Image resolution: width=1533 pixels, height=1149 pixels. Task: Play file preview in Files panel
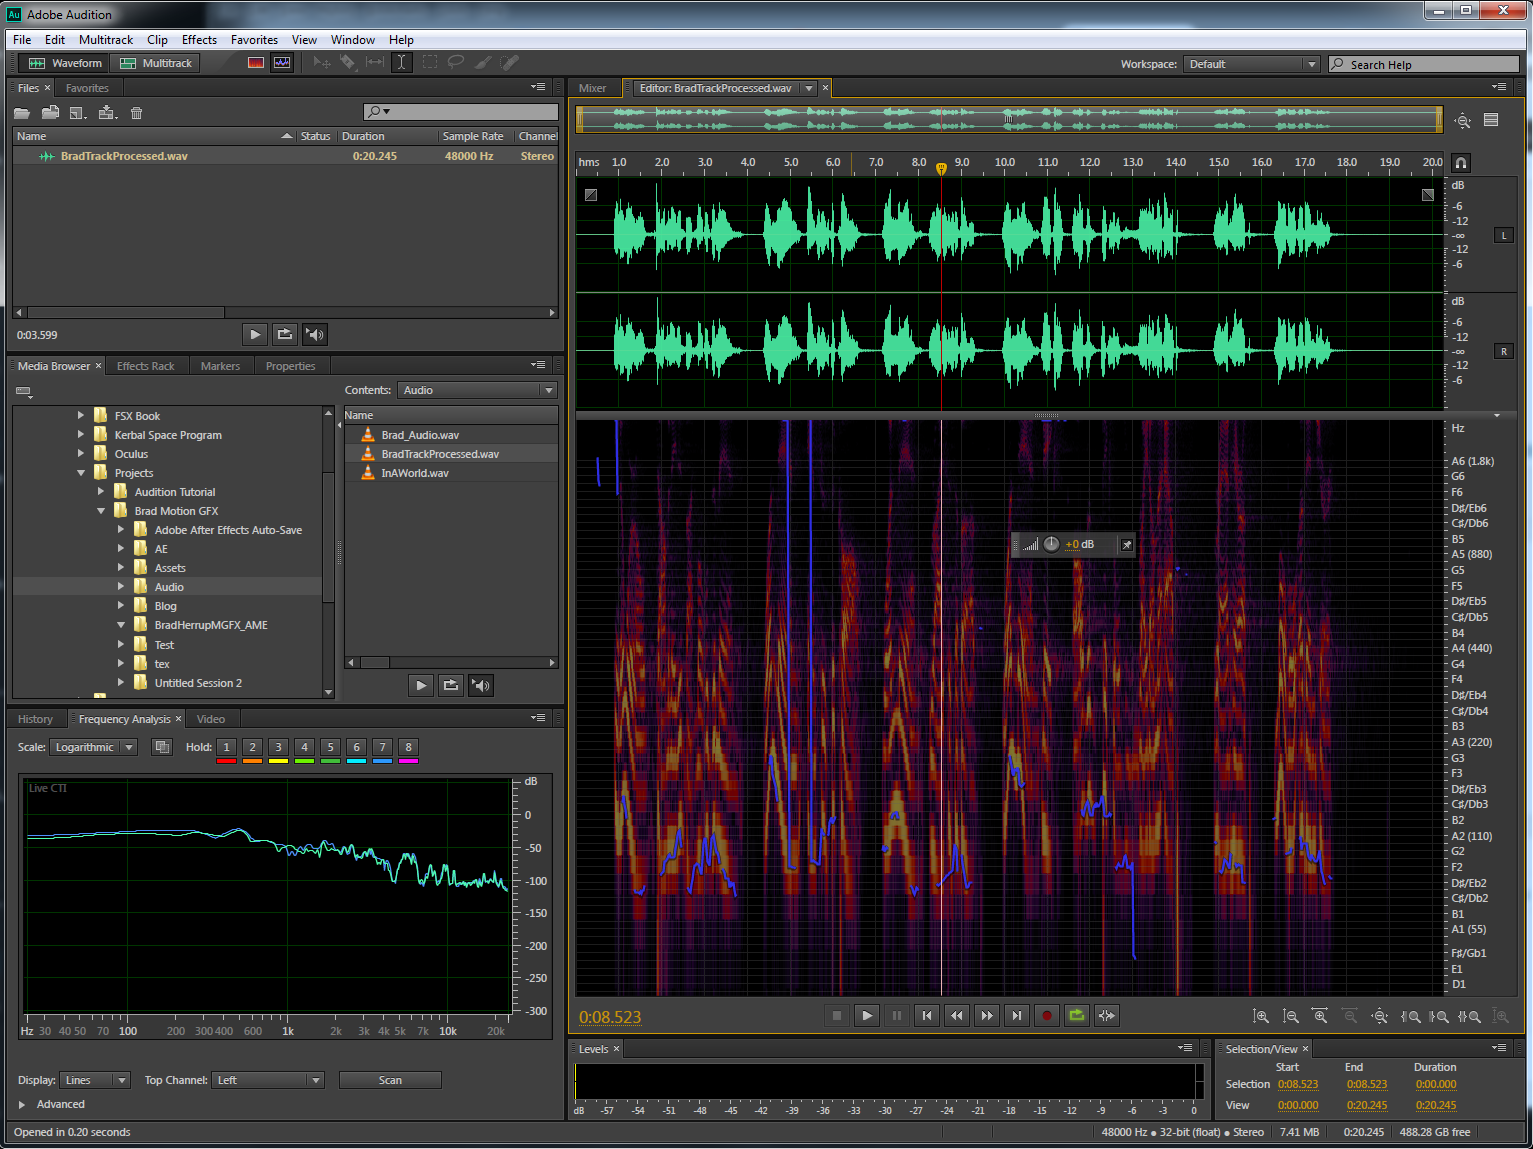tap(255, 335)
